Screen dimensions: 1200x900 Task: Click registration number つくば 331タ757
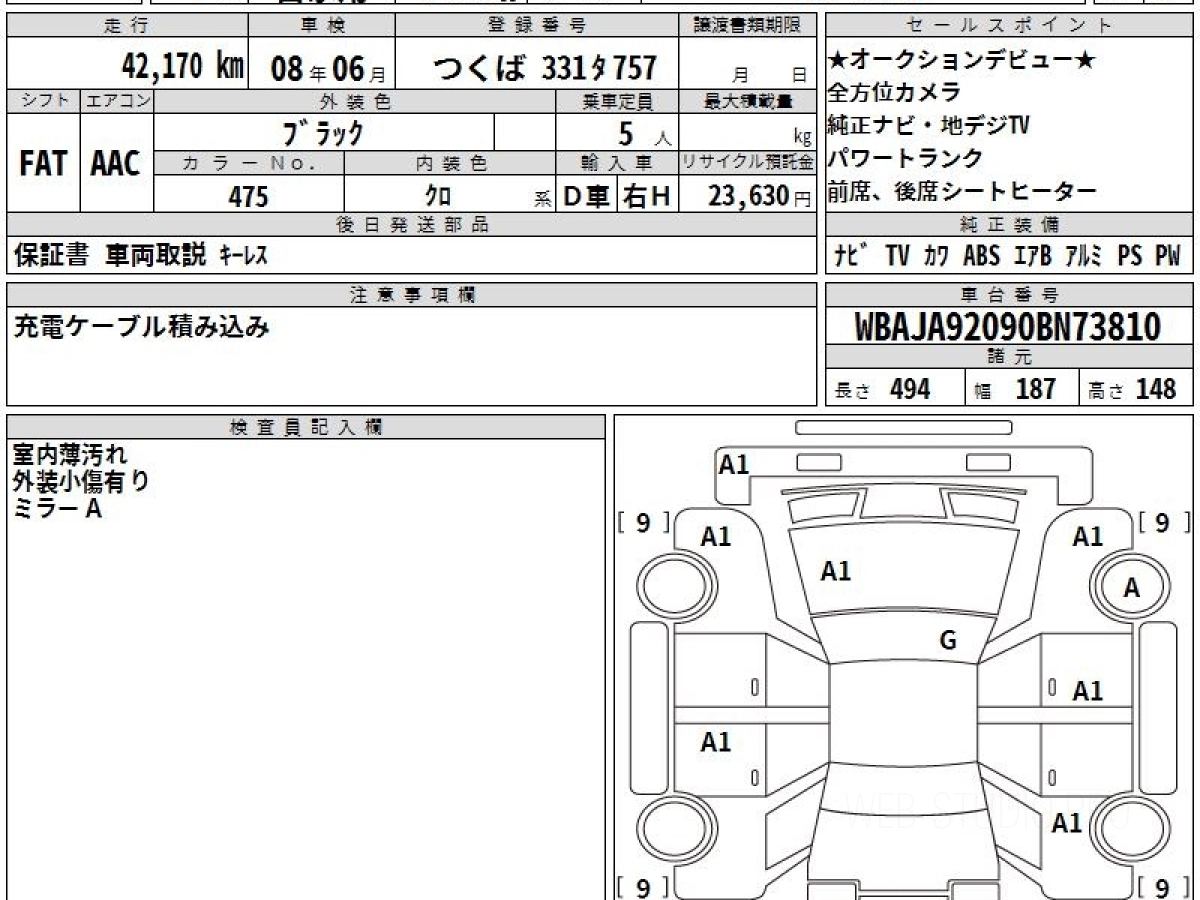(545, 68)
